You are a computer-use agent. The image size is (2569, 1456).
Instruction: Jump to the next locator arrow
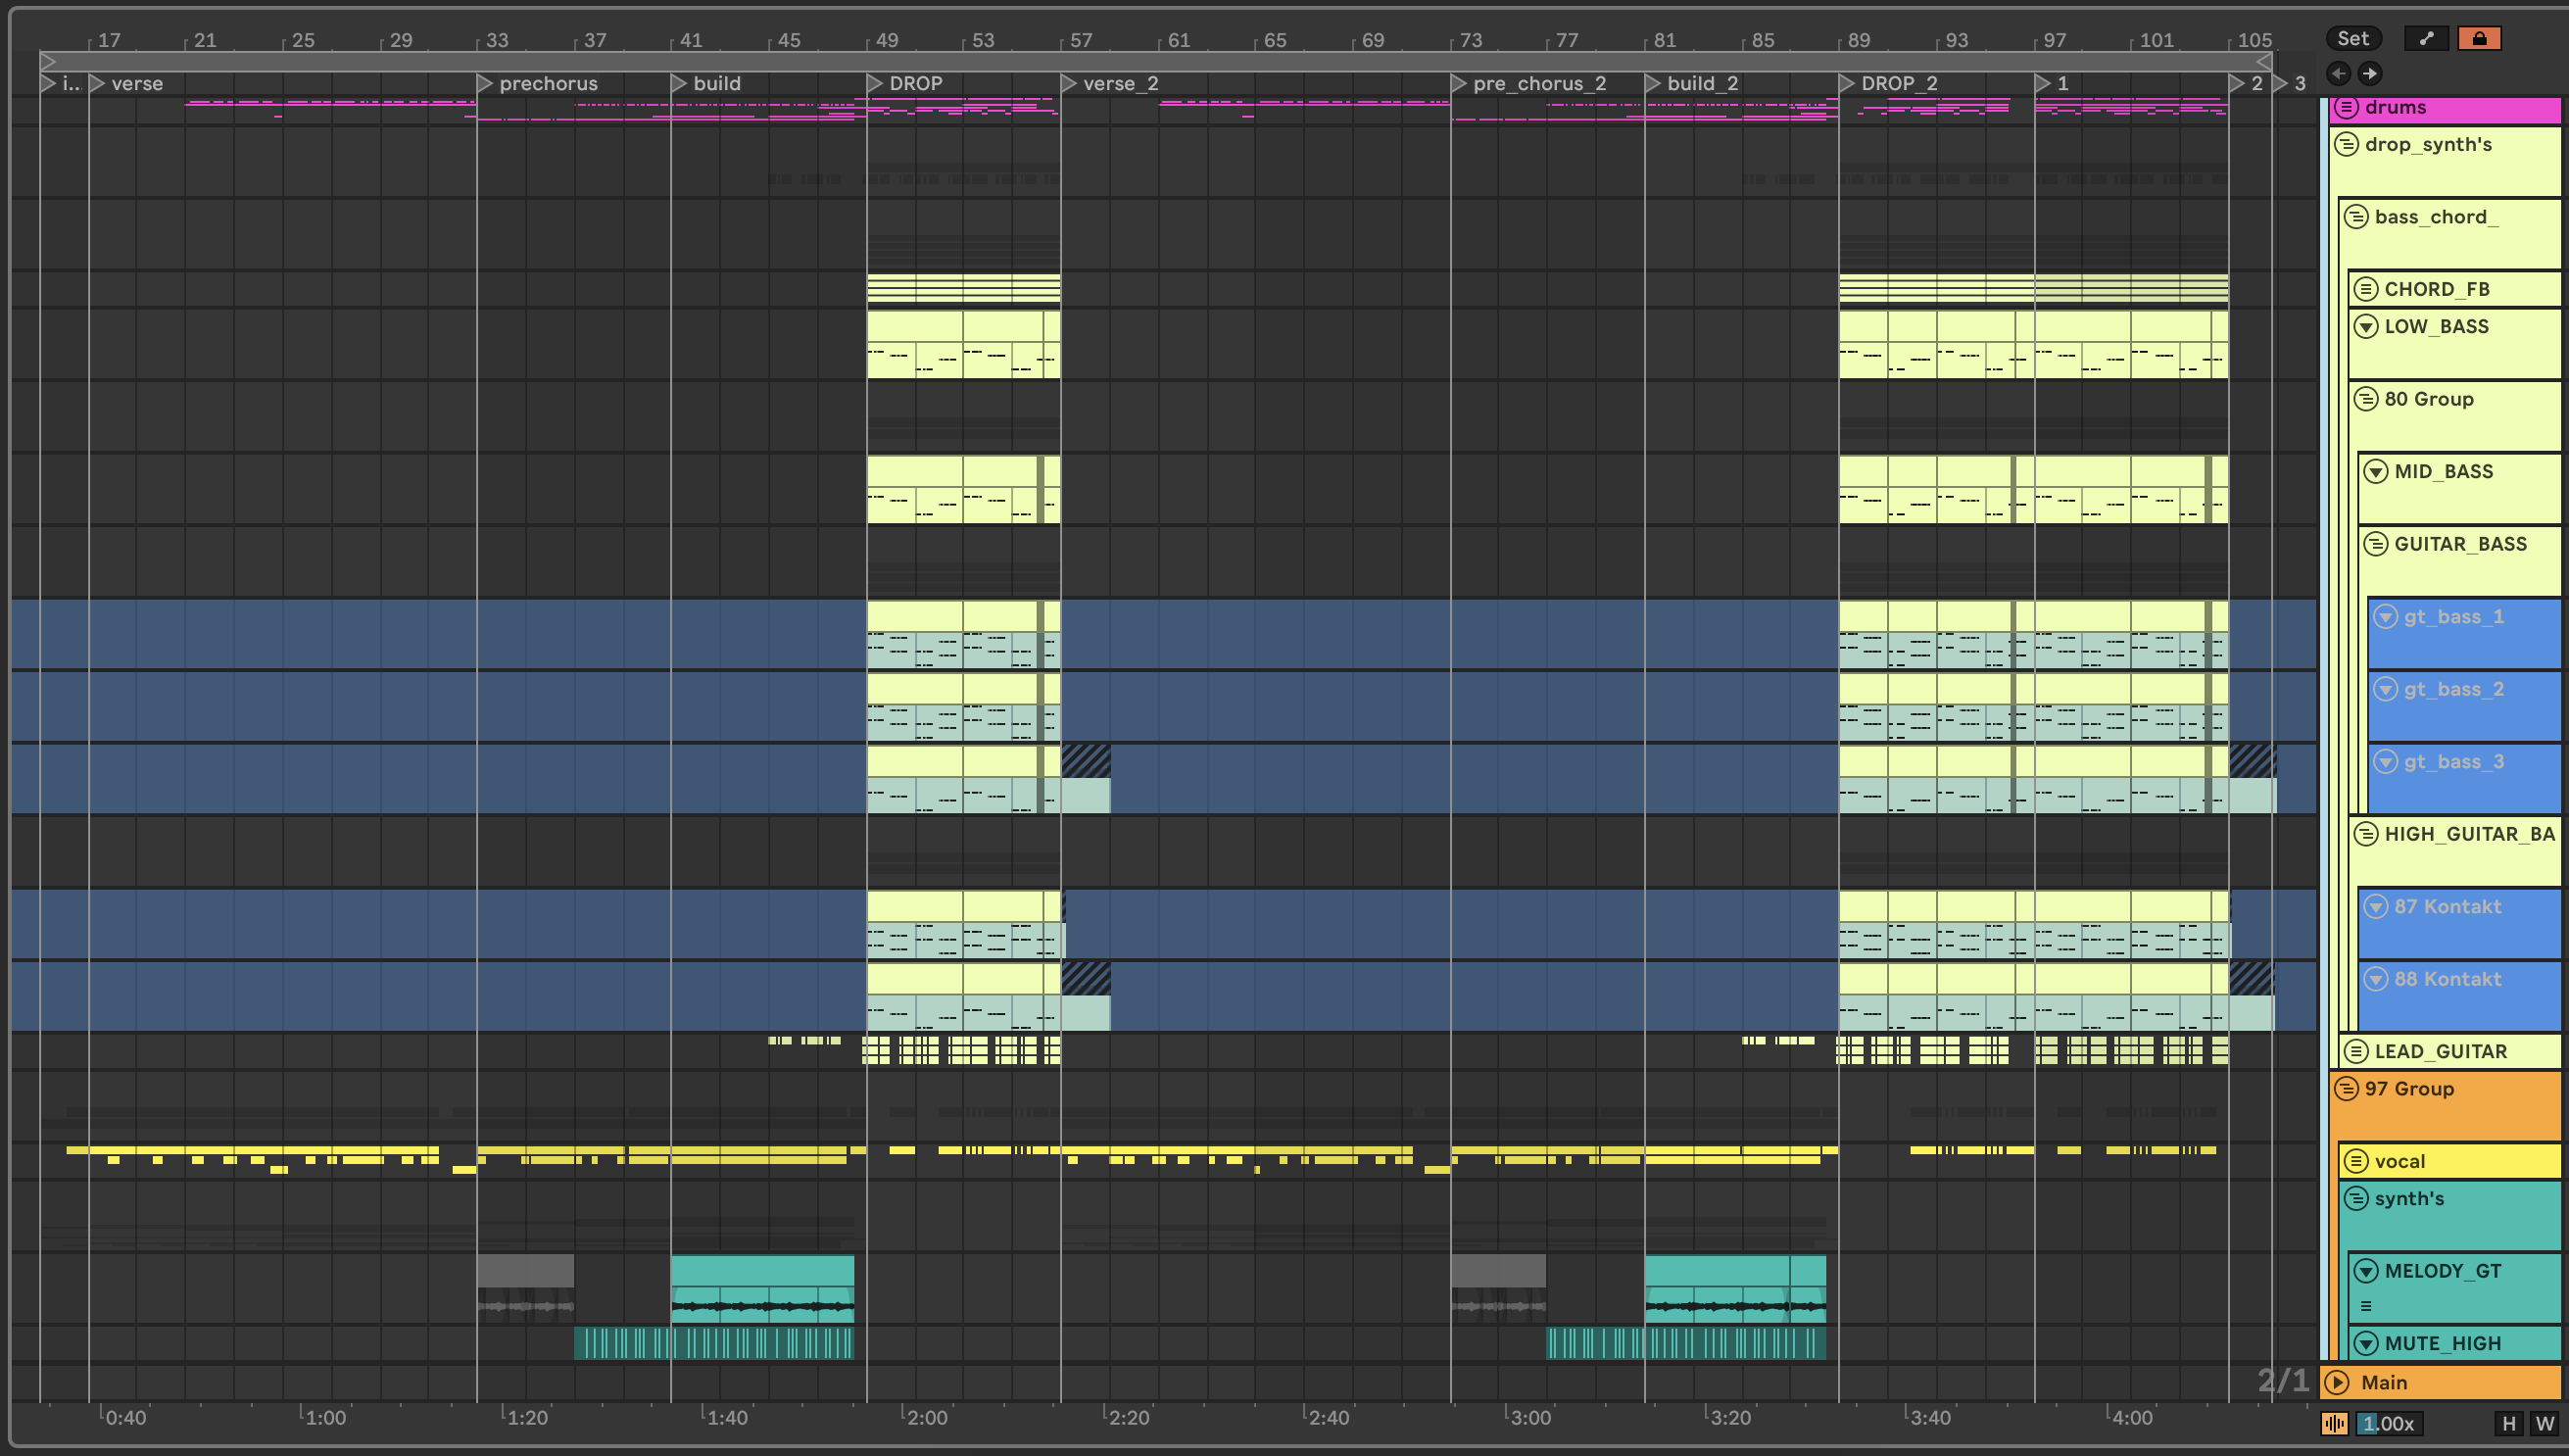click(2370, 73)
